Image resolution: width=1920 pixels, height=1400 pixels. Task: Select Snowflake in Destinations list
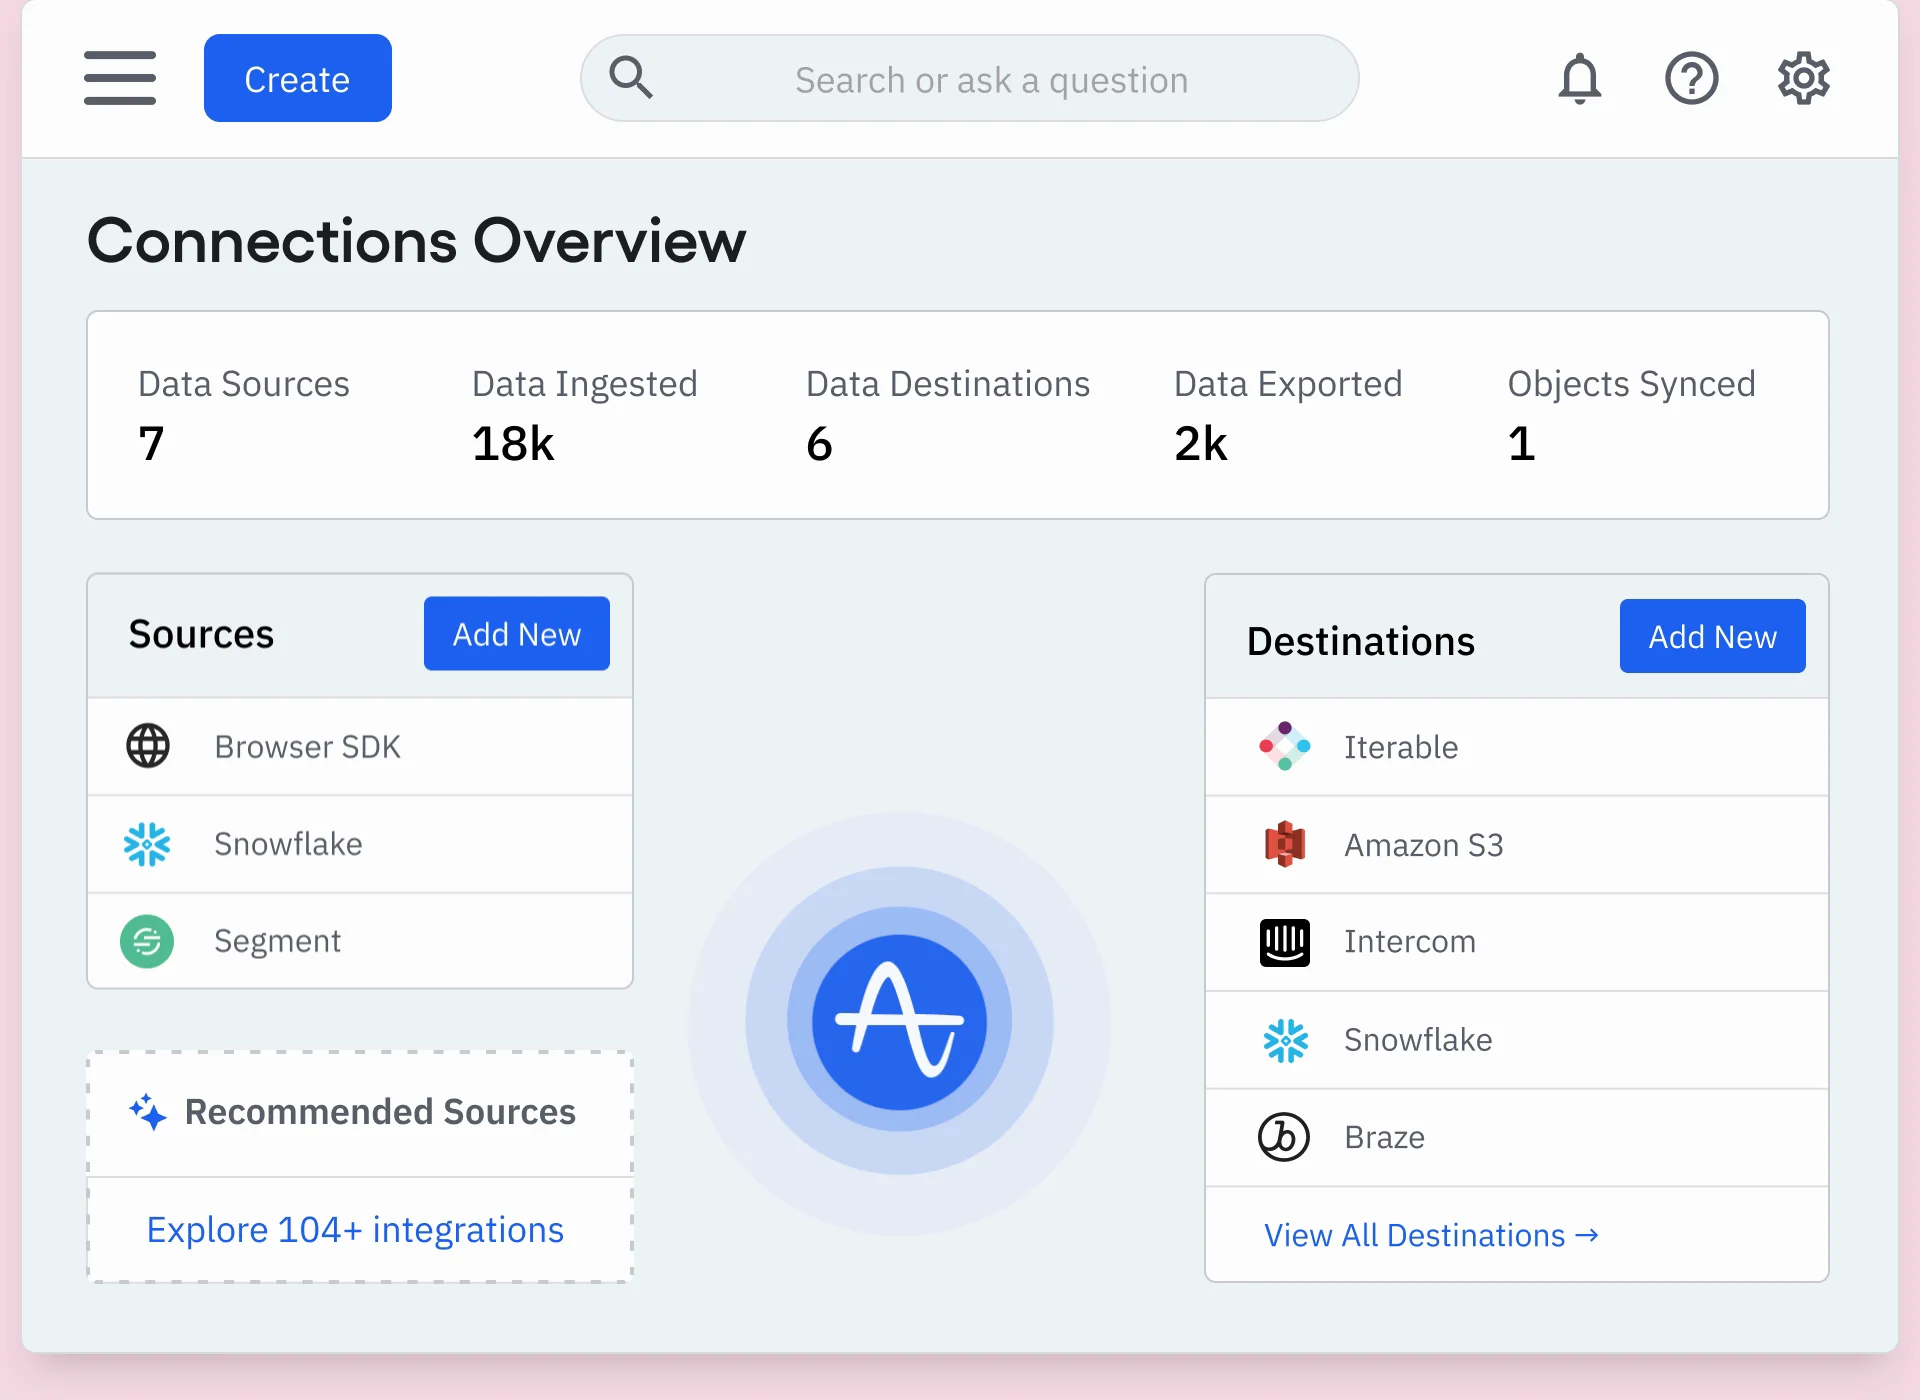pos(1417,1040)
